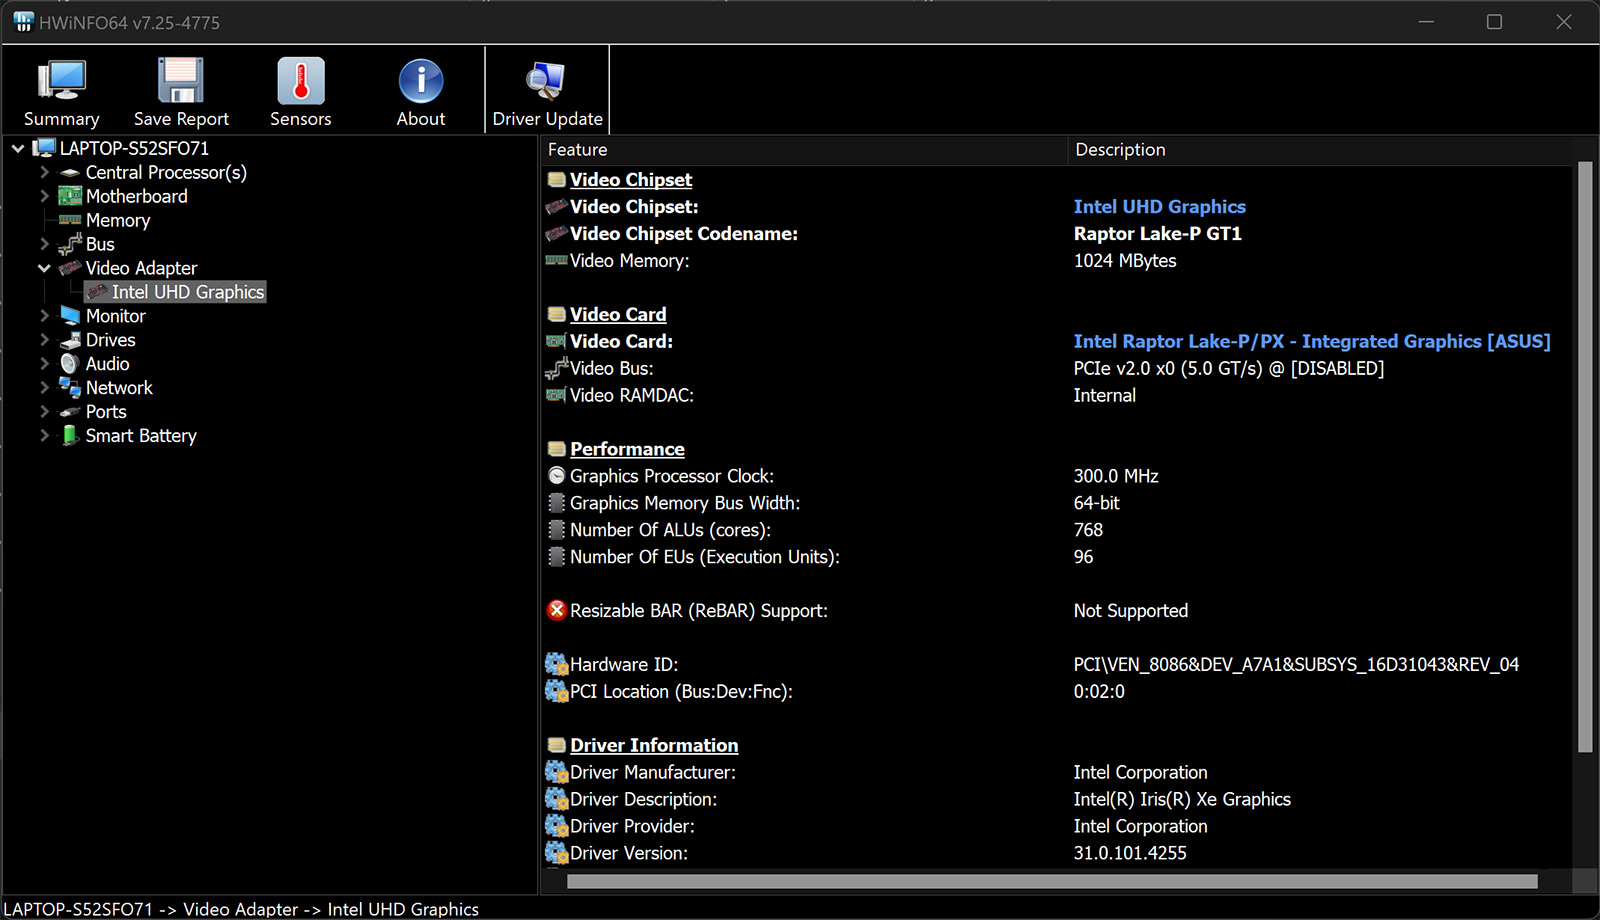
Task: Click the Monitor icon in the tree
Action: (x=70, y=316)
